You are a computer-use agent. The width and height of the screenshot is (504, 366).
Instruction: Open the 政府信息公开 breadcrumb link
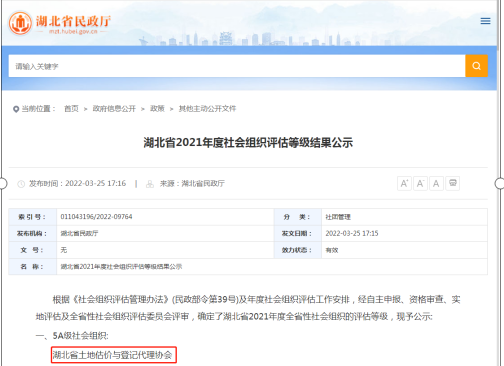click(114, 109)
